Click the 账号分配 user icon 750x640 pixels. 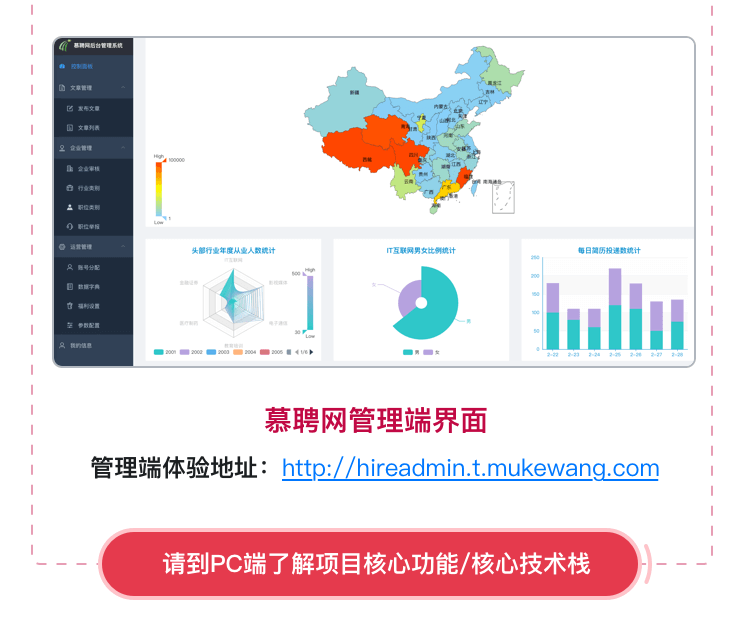70,267
